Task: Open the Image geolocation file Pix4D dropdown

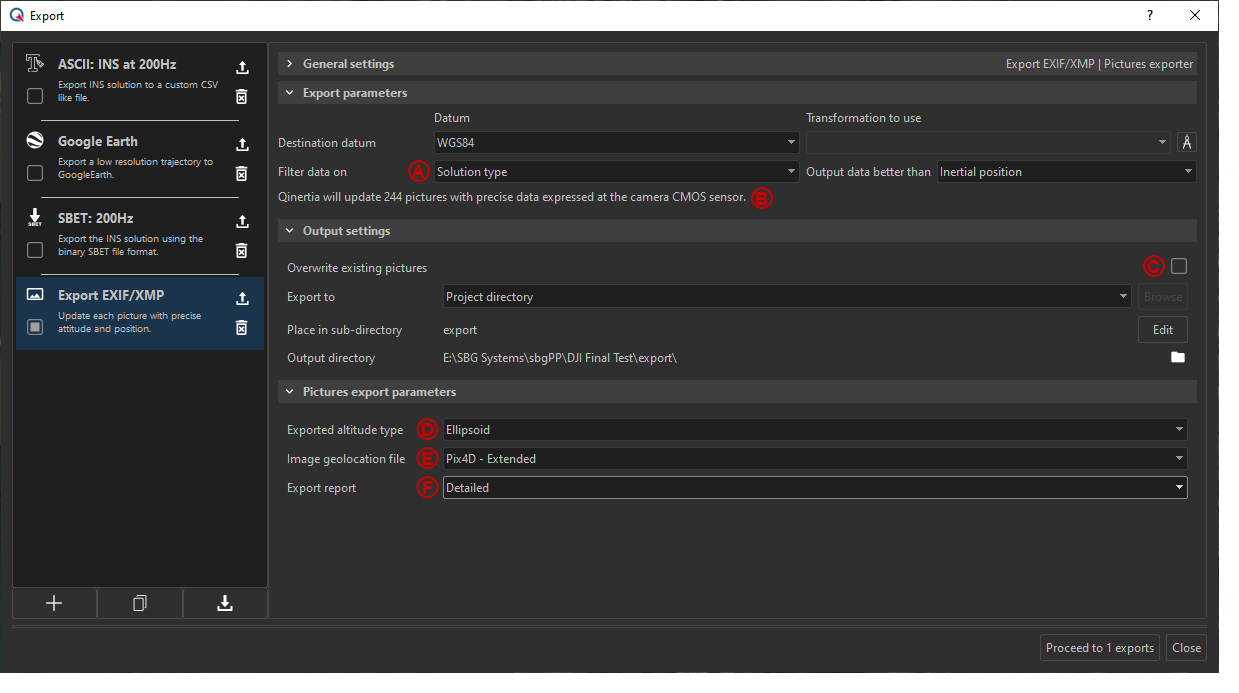Action: pos(815,458)
